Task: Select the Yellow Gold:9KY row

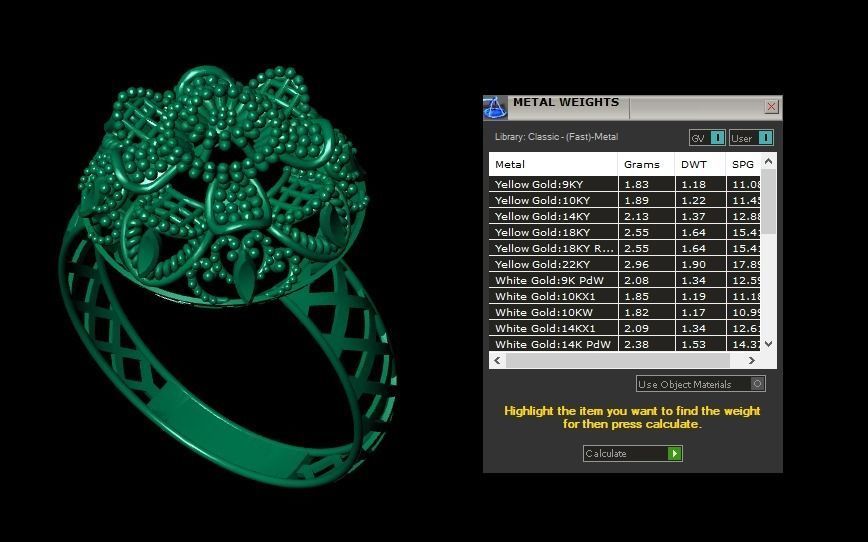Action: (x=625, y=184)
